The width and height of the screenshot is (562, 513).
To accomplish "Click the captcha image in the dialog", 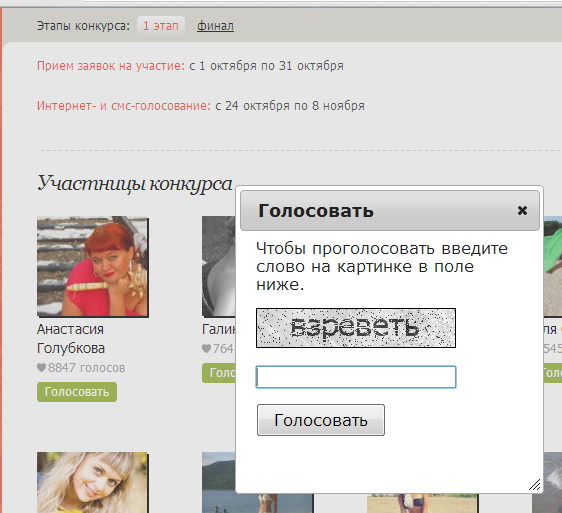I will click(356, 328).
